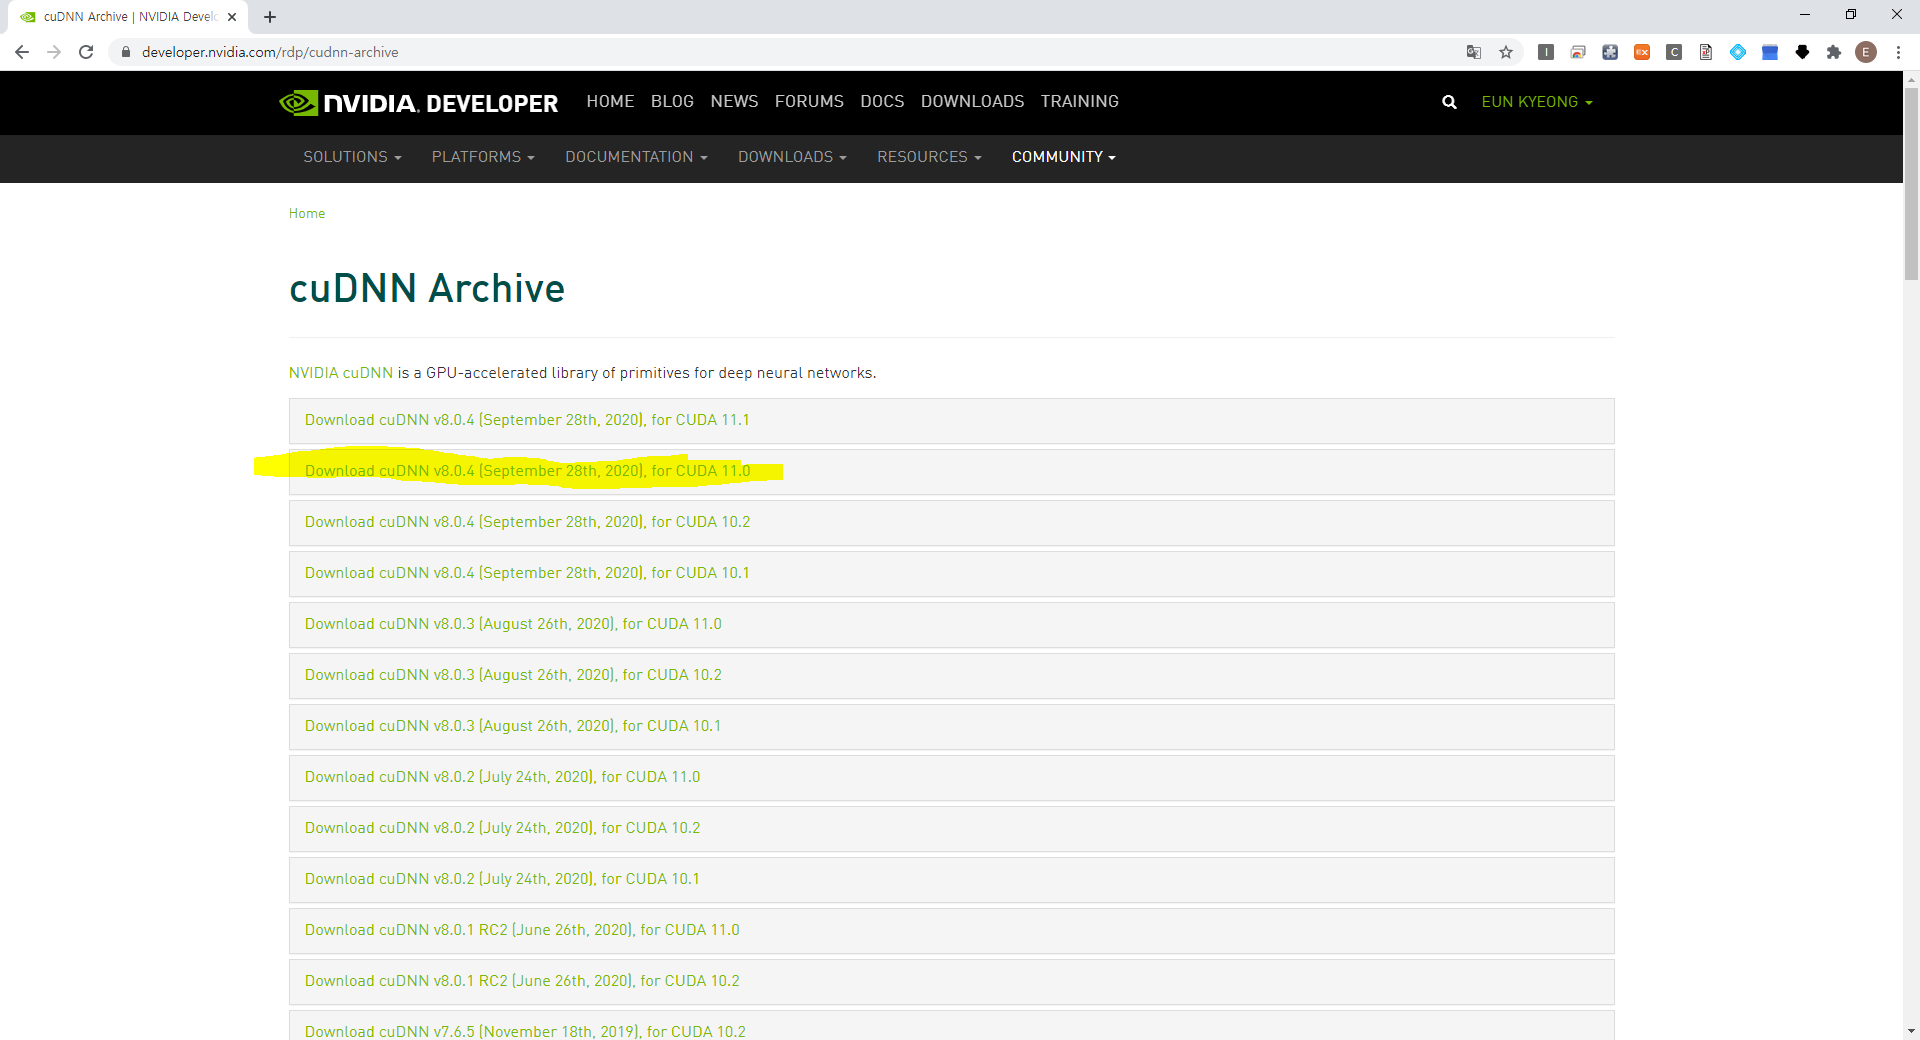This screenshot has width=1920, height=1040.
Task: Click the scrollbar down arrow
Action: 1911,1031
